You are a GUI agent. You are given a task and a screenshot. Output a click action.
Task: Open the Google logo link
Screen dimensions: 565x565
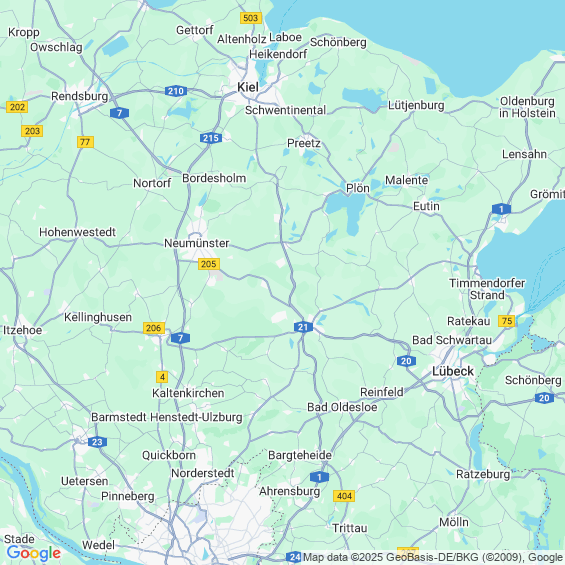pyautogui.click(x=34, y=553)
